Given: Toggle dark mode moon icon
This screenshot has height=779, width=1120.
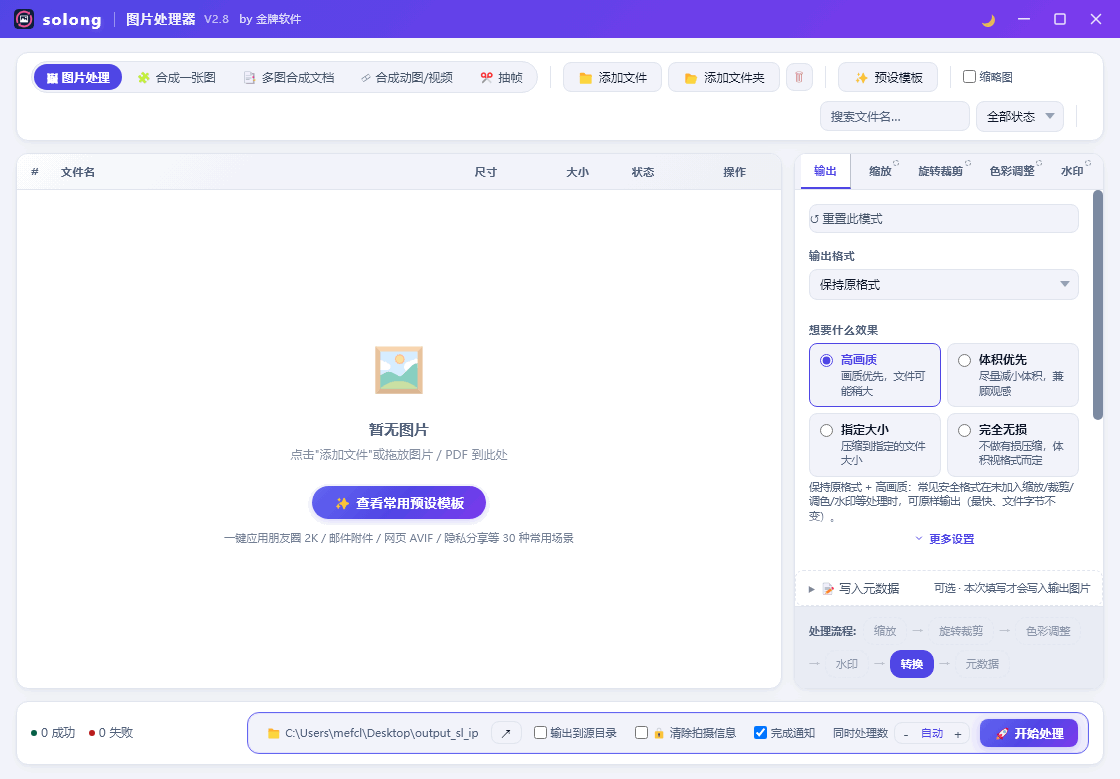Looking at the screenshot, I should click(989, 20).
